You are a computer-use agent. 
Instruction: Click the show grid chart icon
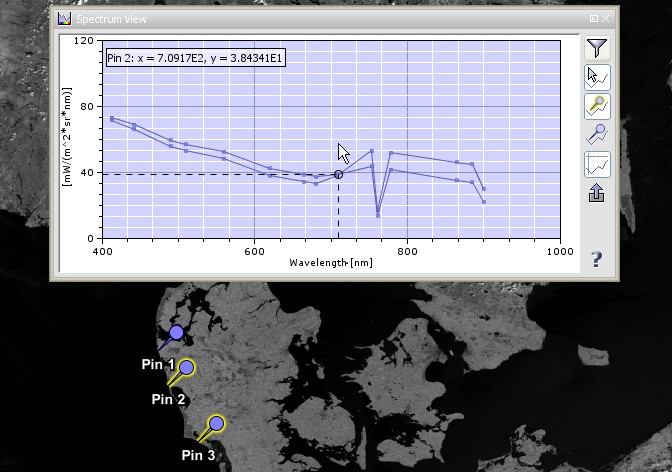(x=596, y=164)
